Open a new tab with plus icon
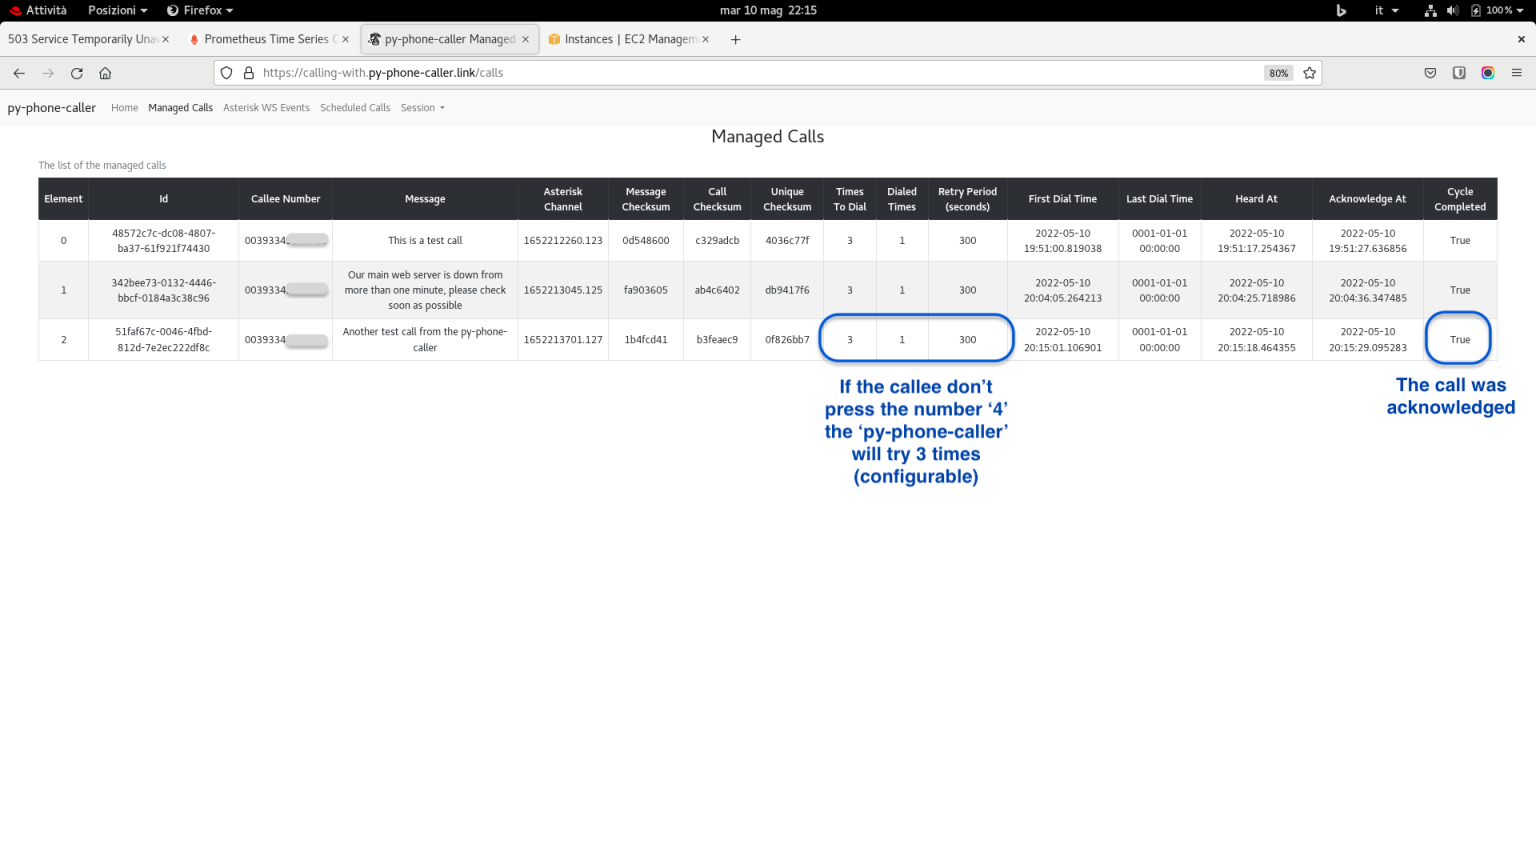1536x864 pixels. 735,39
